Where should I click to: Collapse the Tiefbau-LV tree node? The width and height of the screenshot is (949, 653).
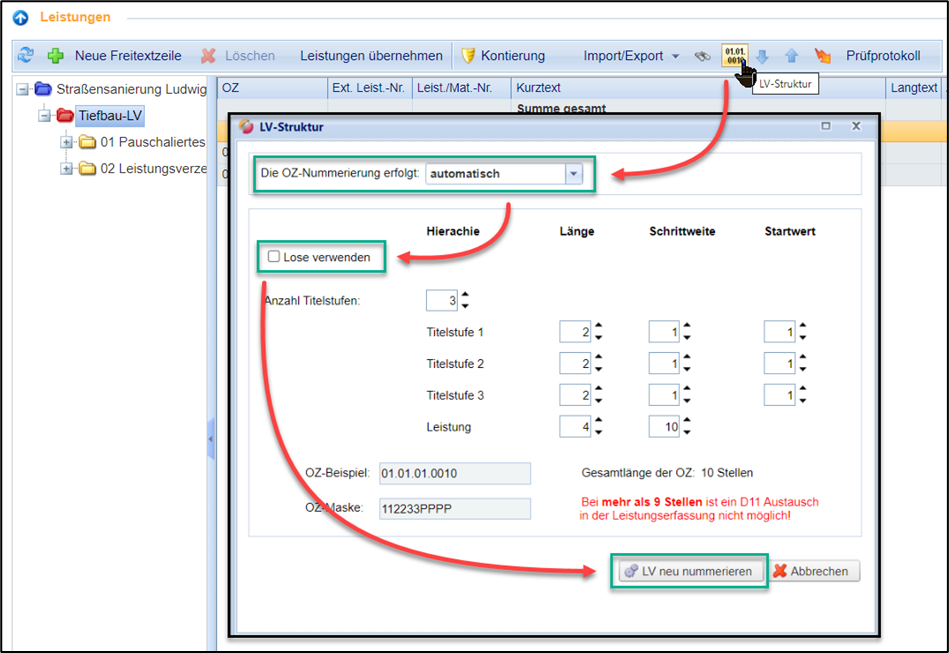[x=44, y=116]
